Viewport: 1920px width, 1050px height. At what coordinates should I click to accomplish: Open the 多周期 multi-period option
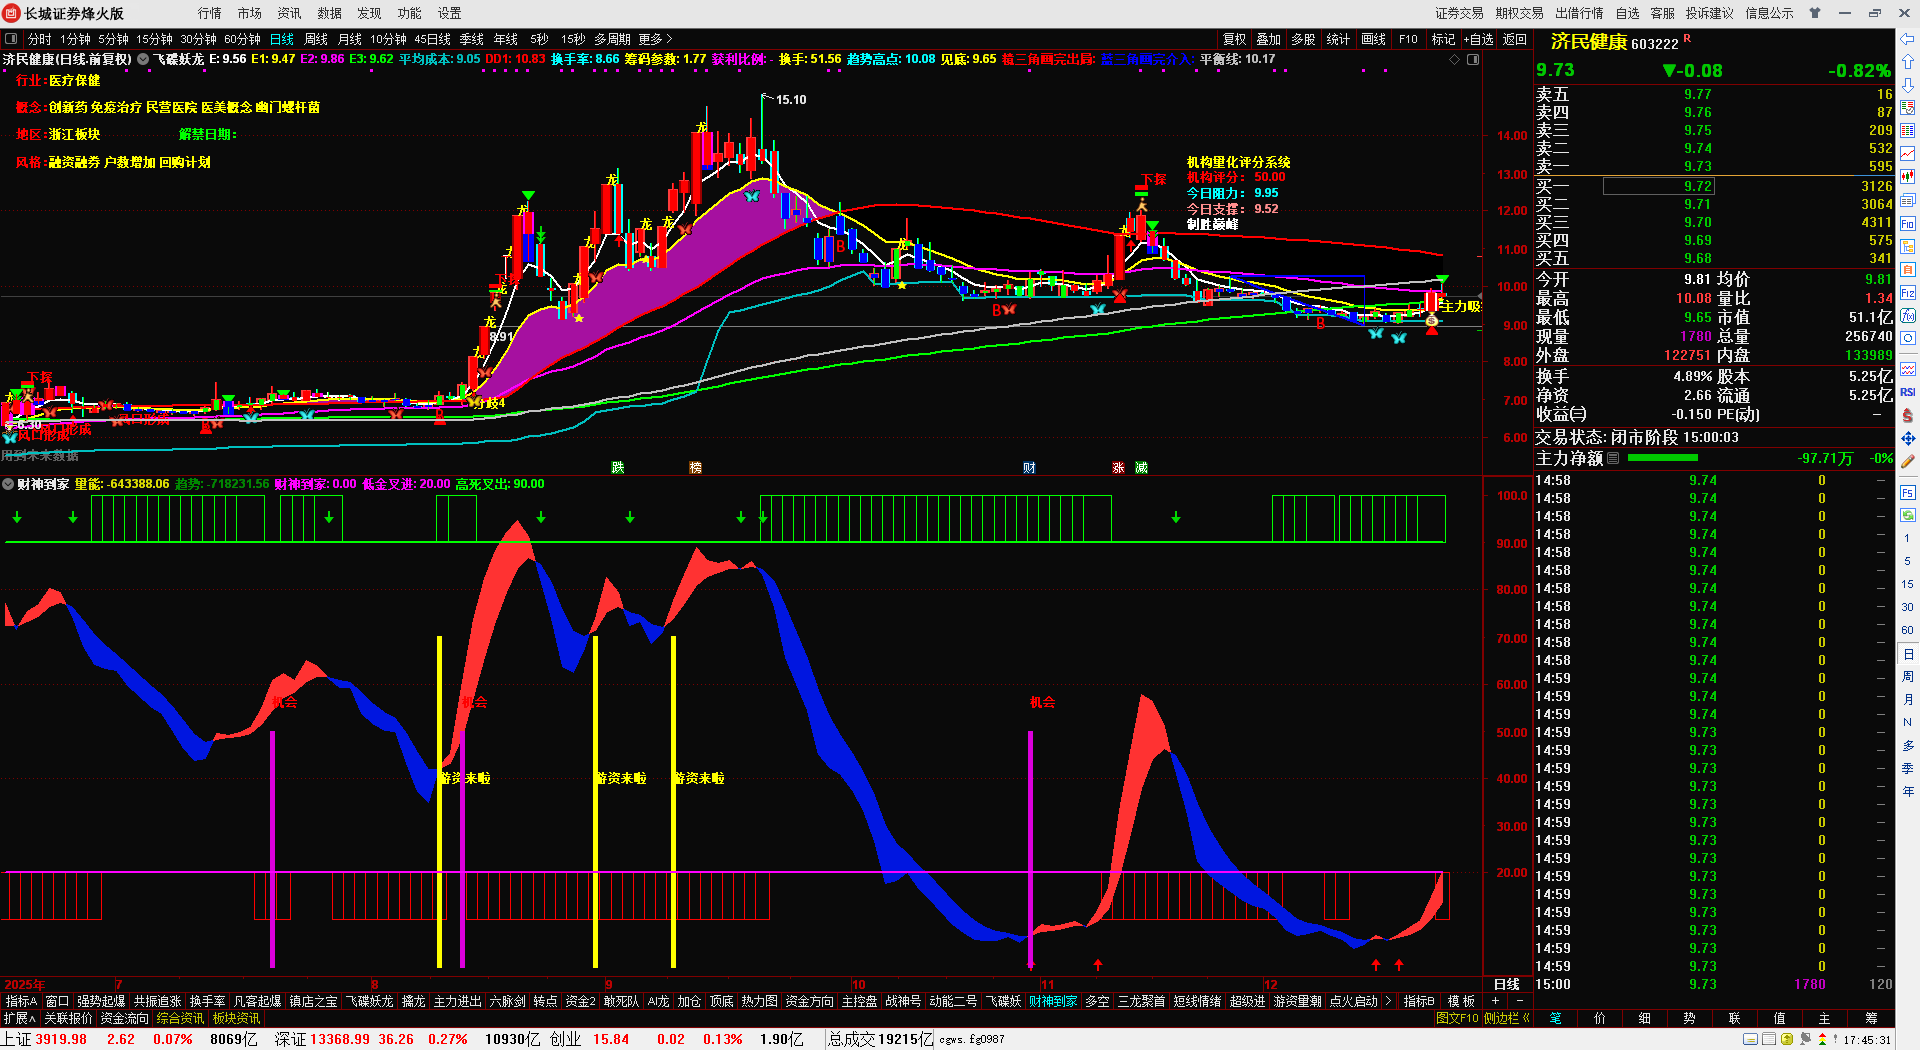pyautogui.click(x=612, y=39)
